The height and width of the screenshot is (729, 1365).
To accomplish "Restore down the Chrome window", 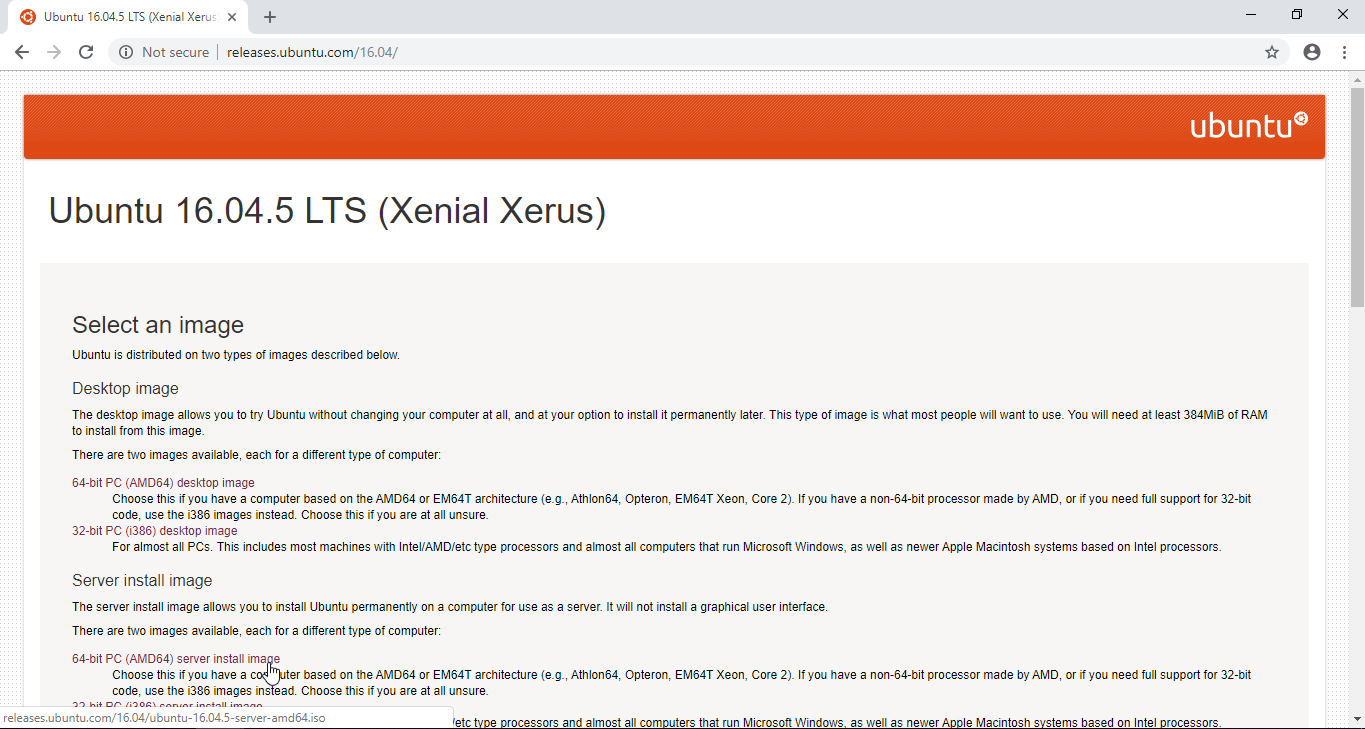I will click(x=1297, y=14).
